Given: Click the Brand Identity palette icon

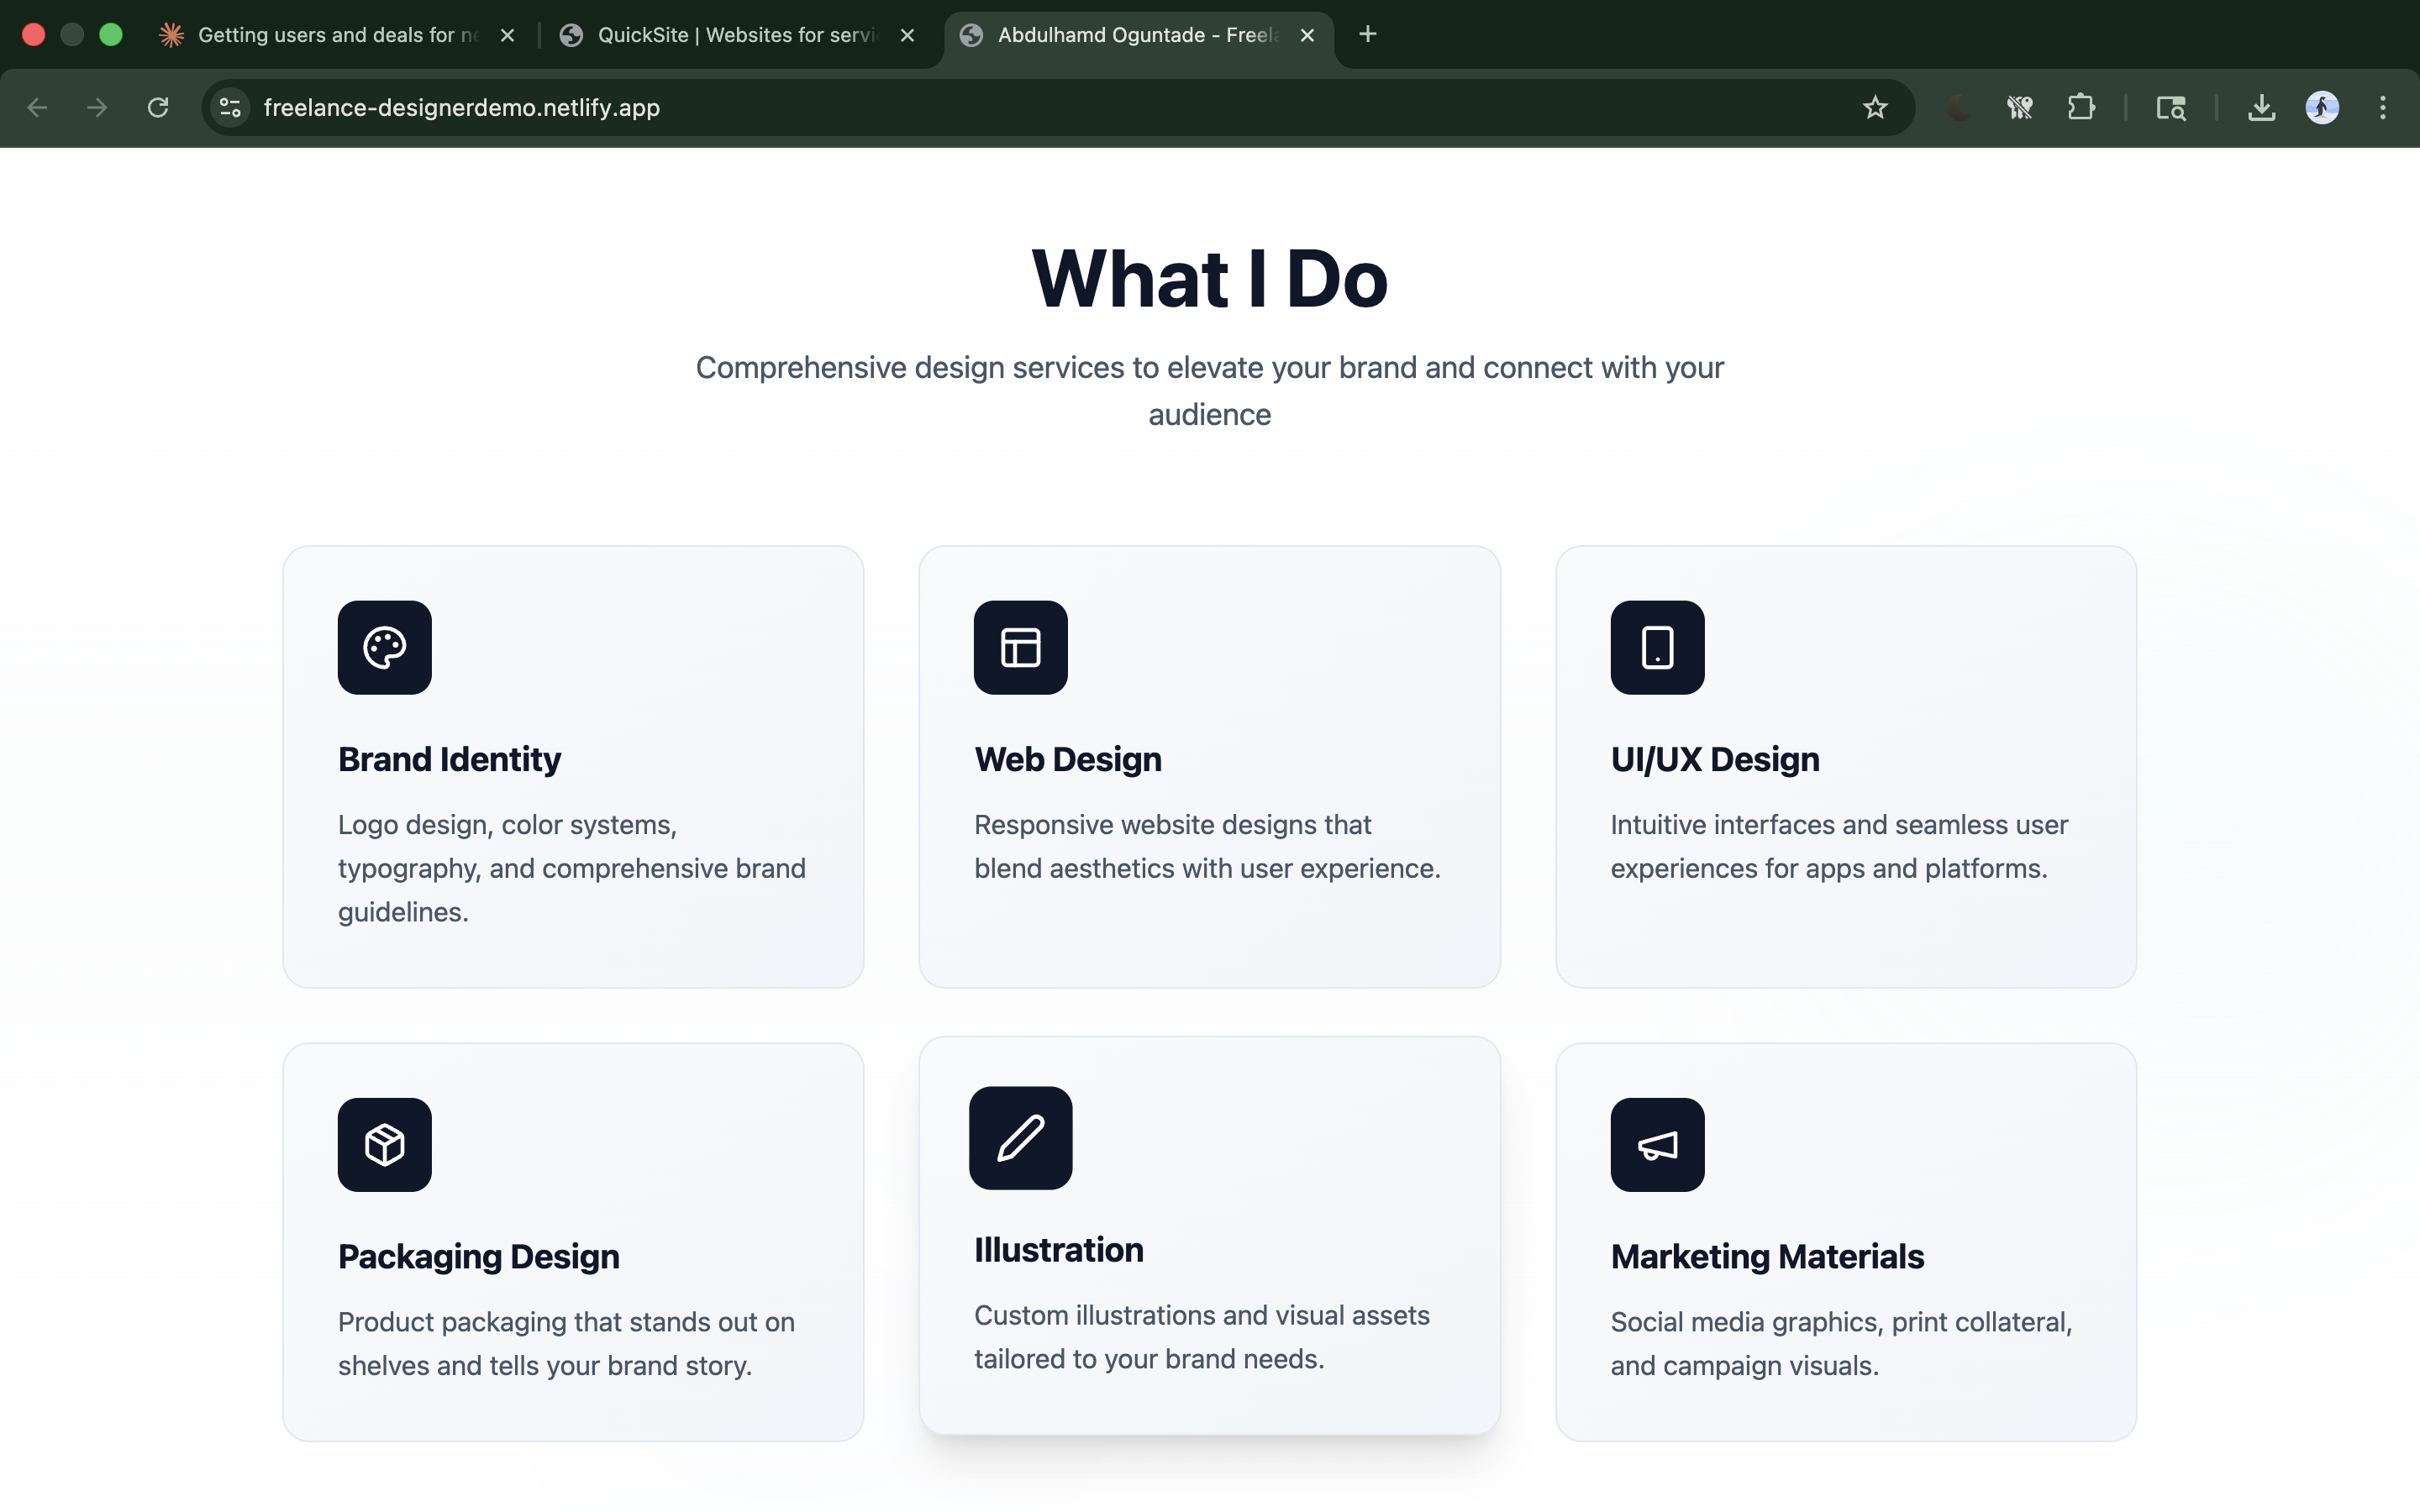Looking at the screenshot, I should (384, 647).
